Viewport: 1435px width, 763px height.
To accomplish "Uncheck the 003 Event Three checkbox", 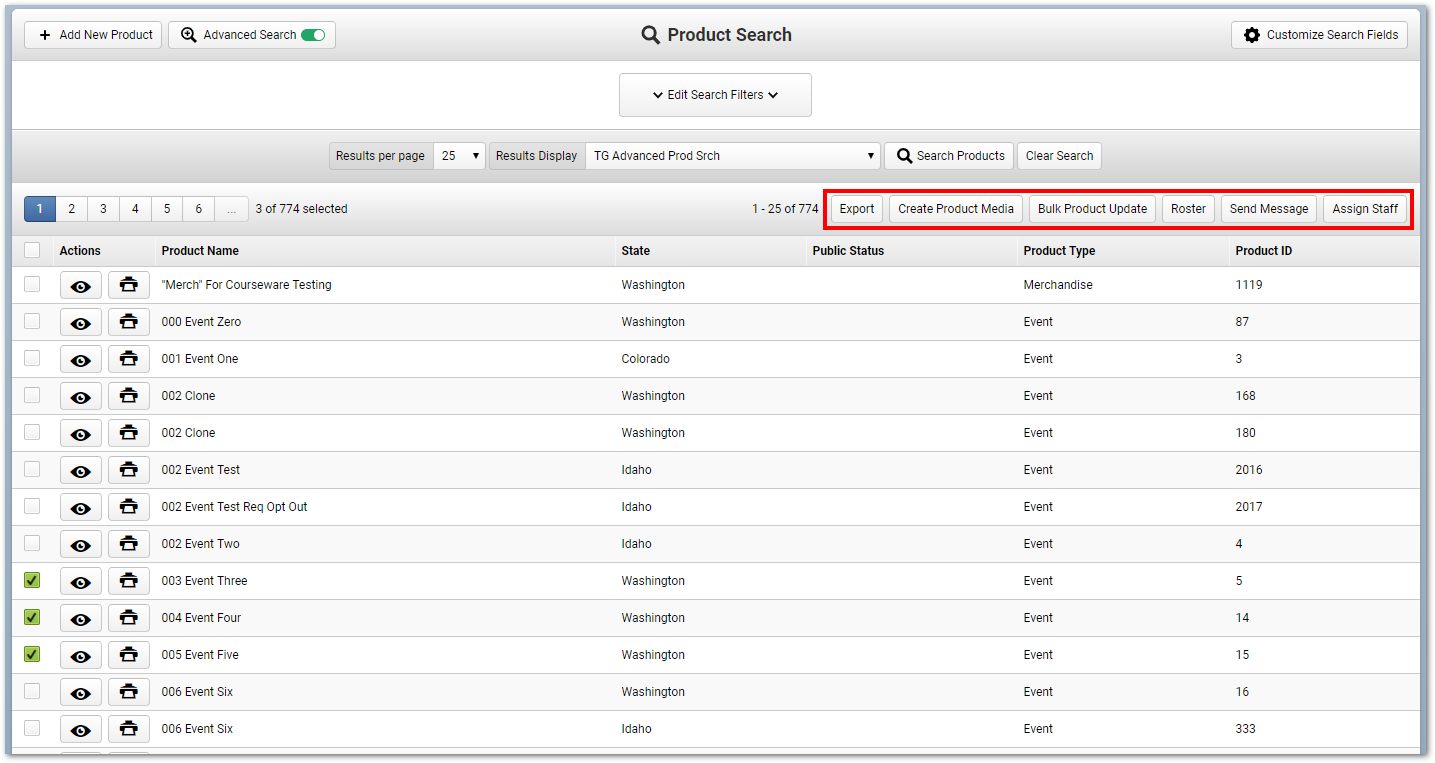I will click(x=32, y=580).
